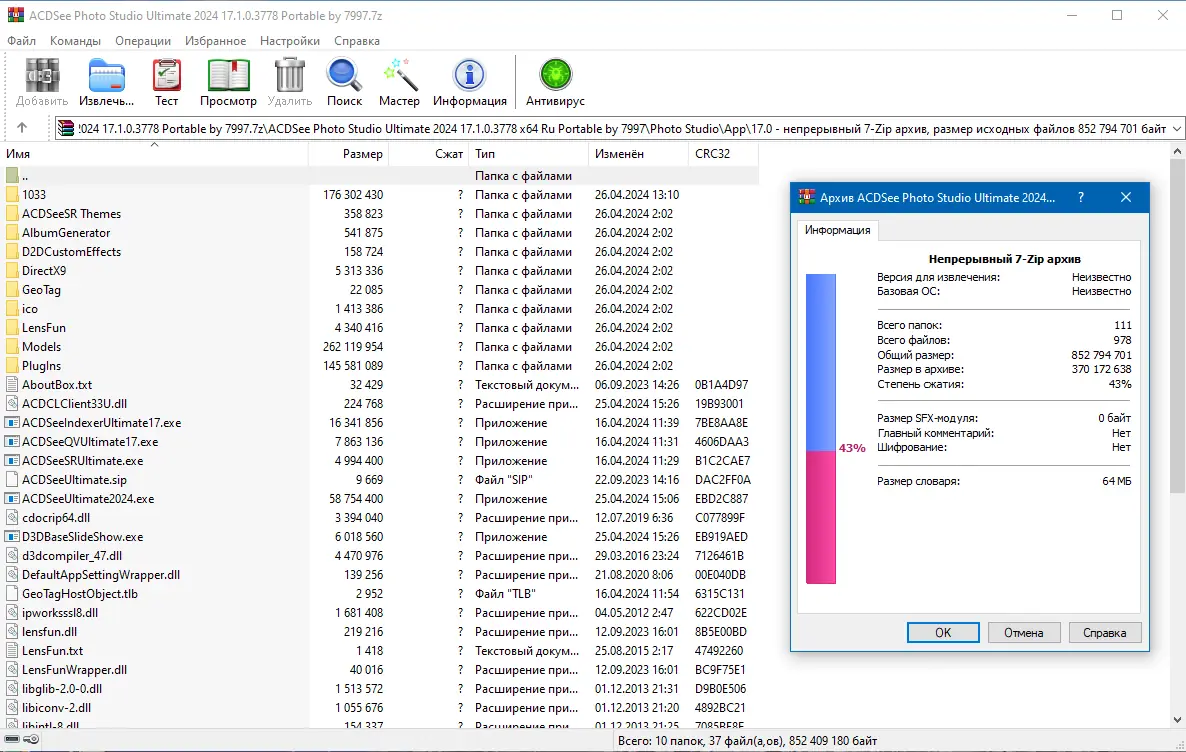
Task: Select ACDSeeIndexerUltimate17.exe file
Action: (x=101, y=423)
